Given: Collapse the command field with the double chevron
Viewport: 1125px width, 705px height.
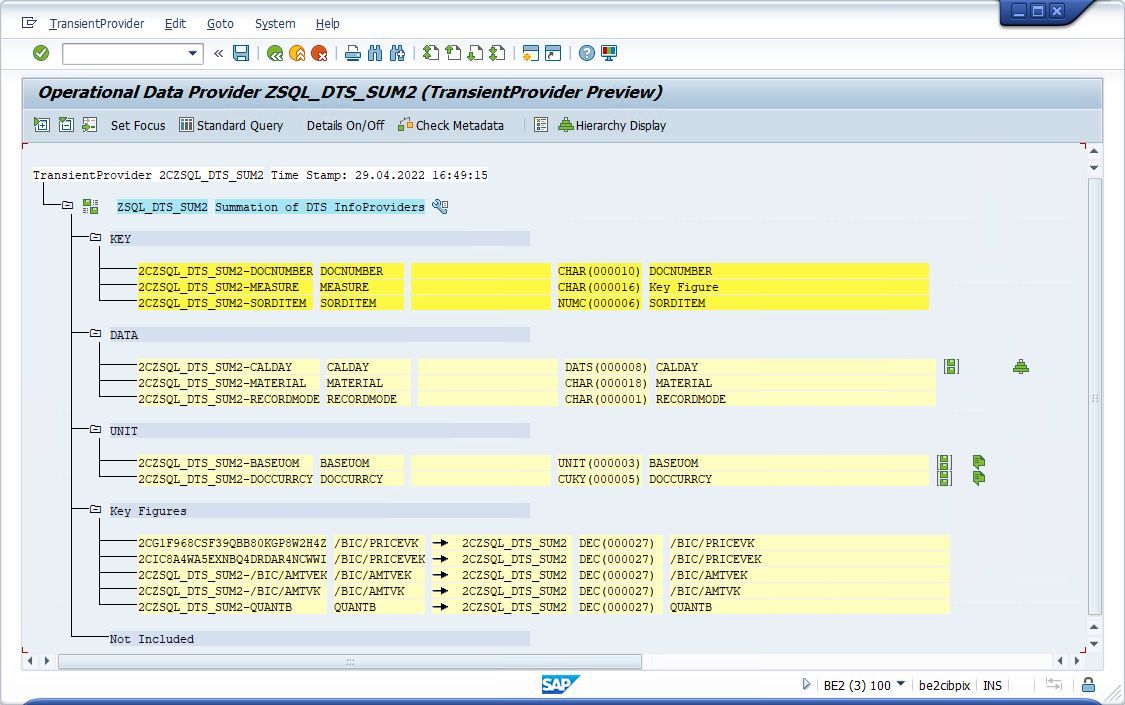Looking at the screenshot, I should [x=219, y=53].
